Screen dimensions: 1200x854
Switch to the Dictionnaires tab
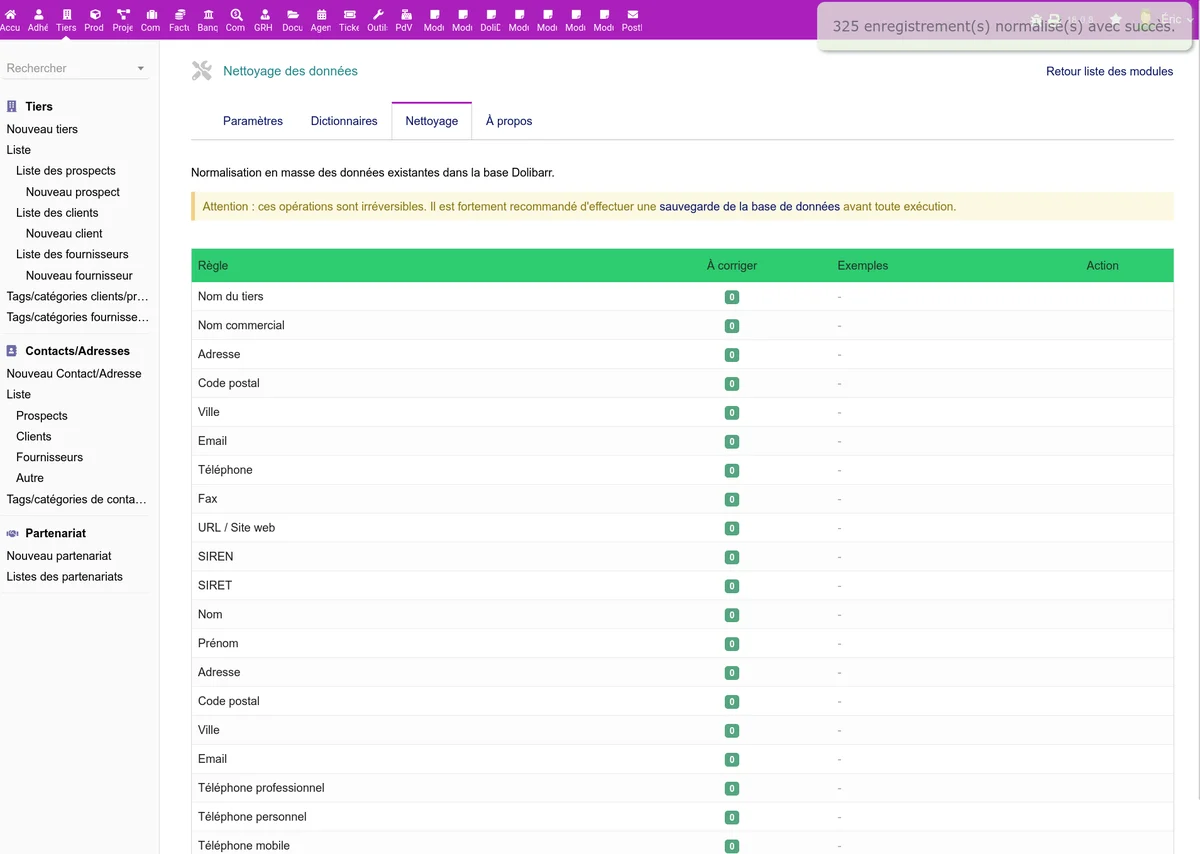[x=344, y=121]
